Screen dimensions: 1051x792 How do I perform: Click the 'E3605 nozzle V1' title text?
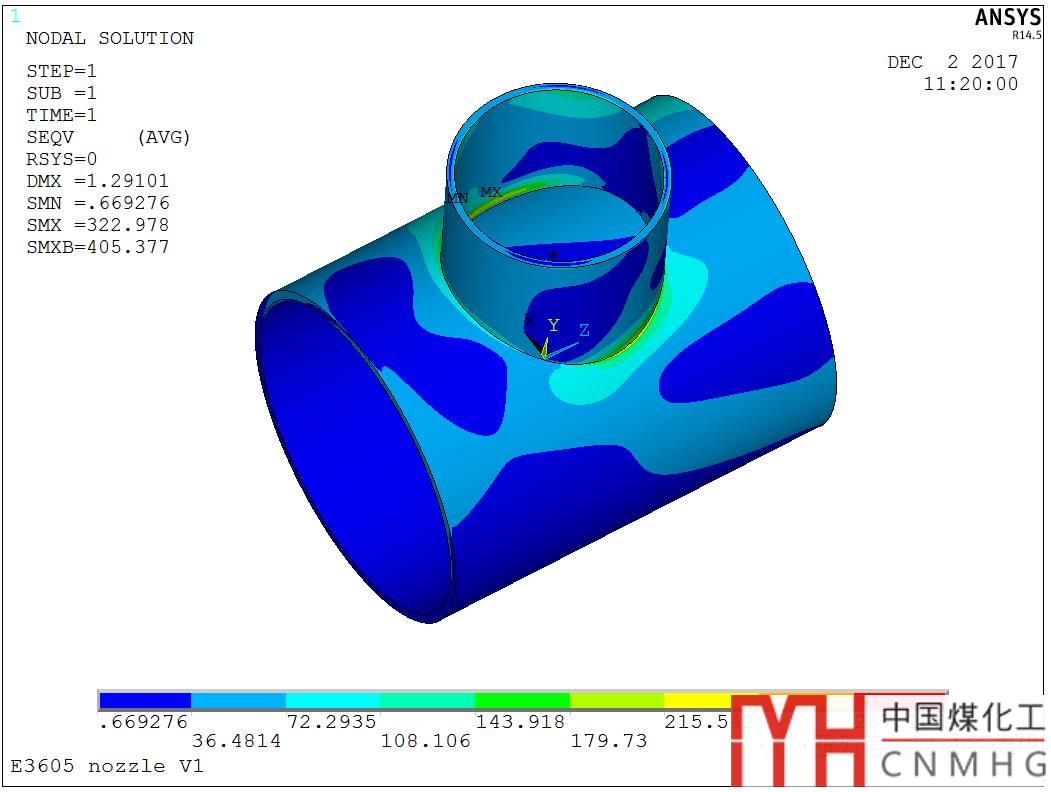(x=107, y=766)
